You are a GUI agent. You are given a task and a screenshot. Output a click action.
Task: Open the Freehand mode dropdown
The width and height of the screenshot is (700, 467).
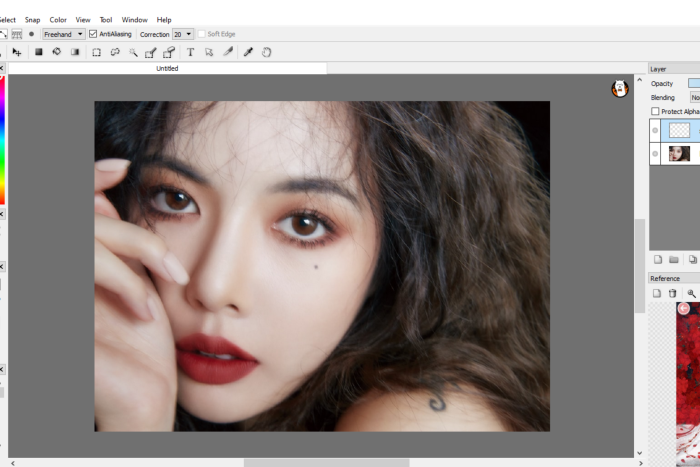pos(63,34)
